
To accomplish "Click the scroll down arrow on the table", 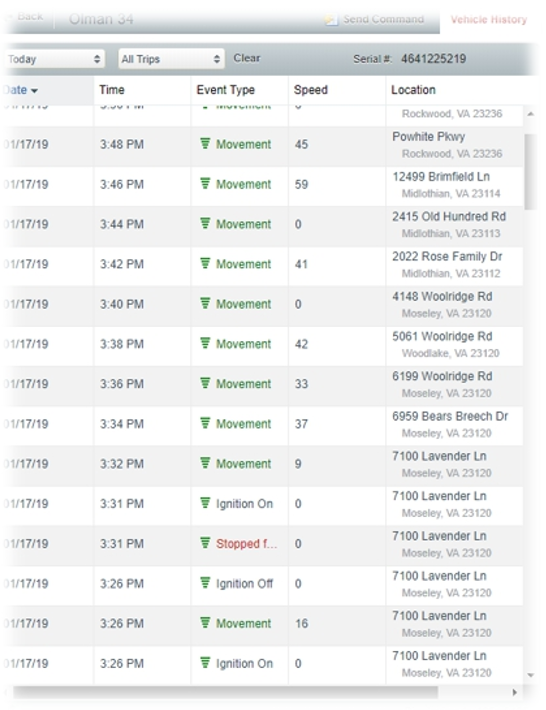I will [x=531, y=675].
